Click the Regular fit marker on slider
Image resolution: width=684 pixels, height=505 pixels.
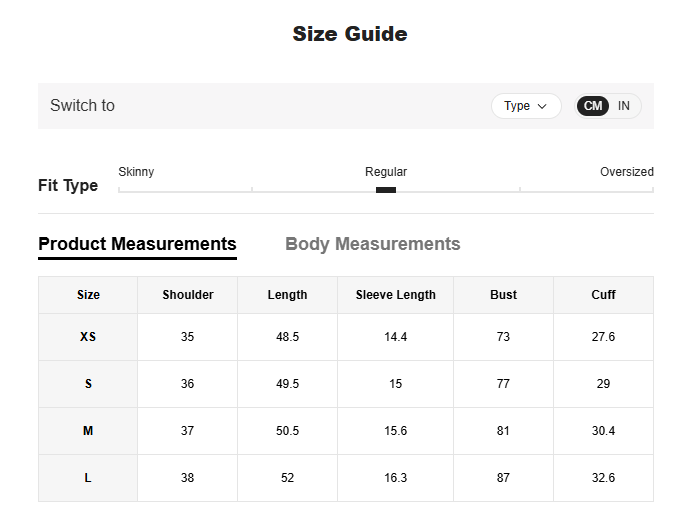pos(386,190)
